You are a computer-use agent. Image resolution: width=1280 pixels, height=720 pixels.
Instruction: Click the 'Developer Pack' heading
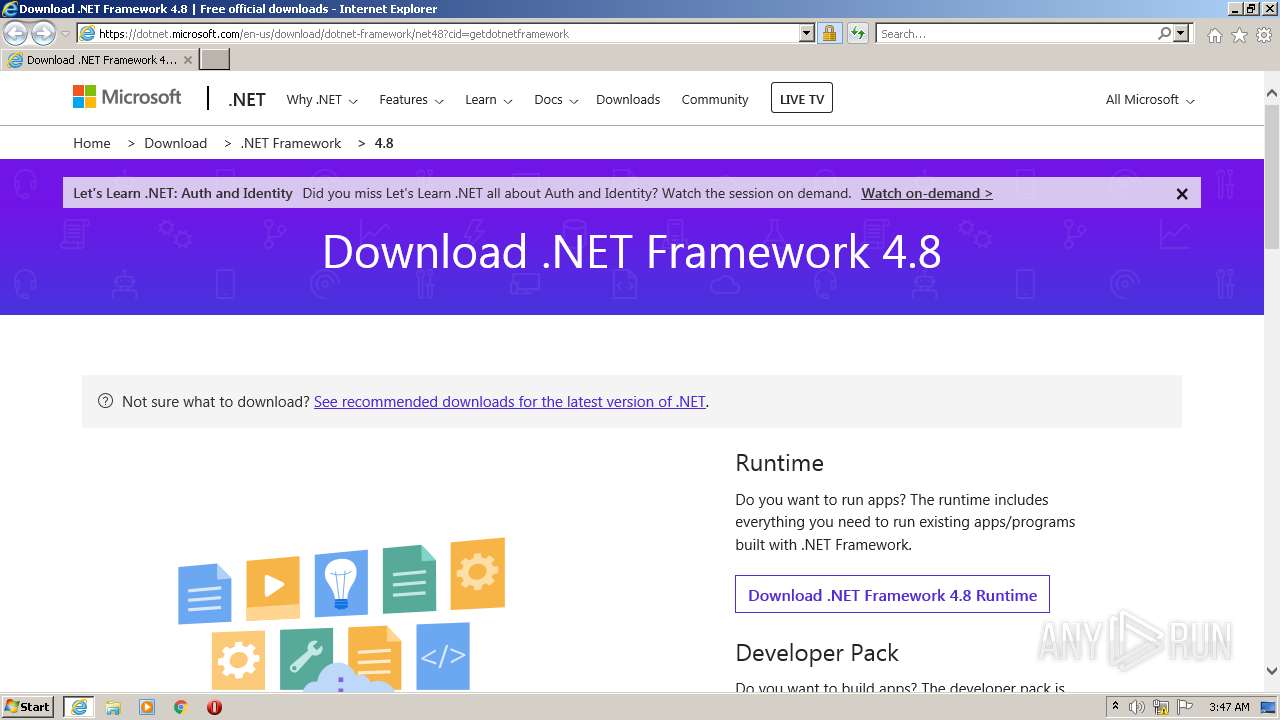(817, 653)
